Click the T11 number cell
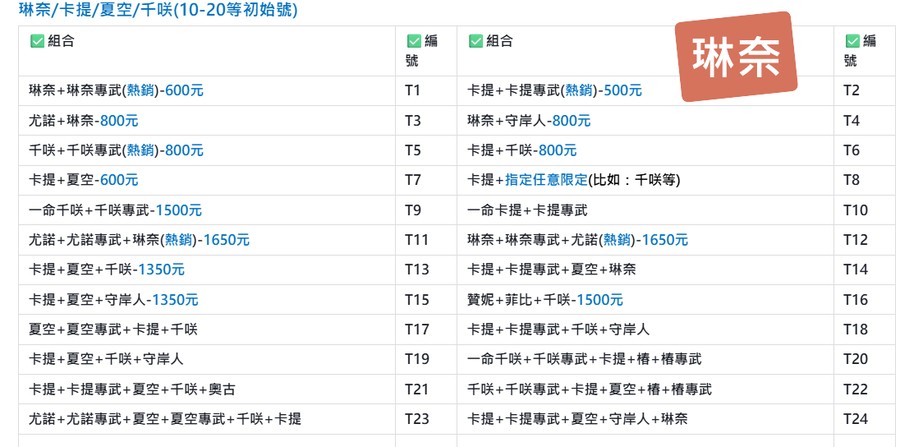 click(x=416, y=240)
